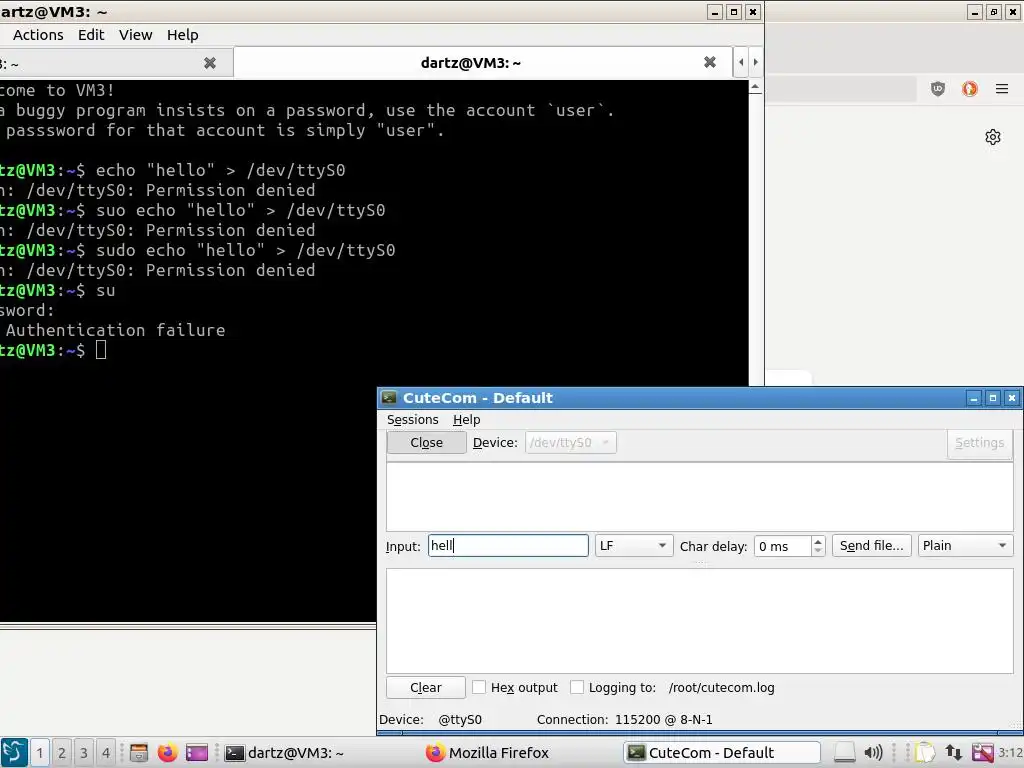The height and width of the screenshot is (768, 1024).
Task: Toggle Hex output checkbox
Action: tap(479, 687)
